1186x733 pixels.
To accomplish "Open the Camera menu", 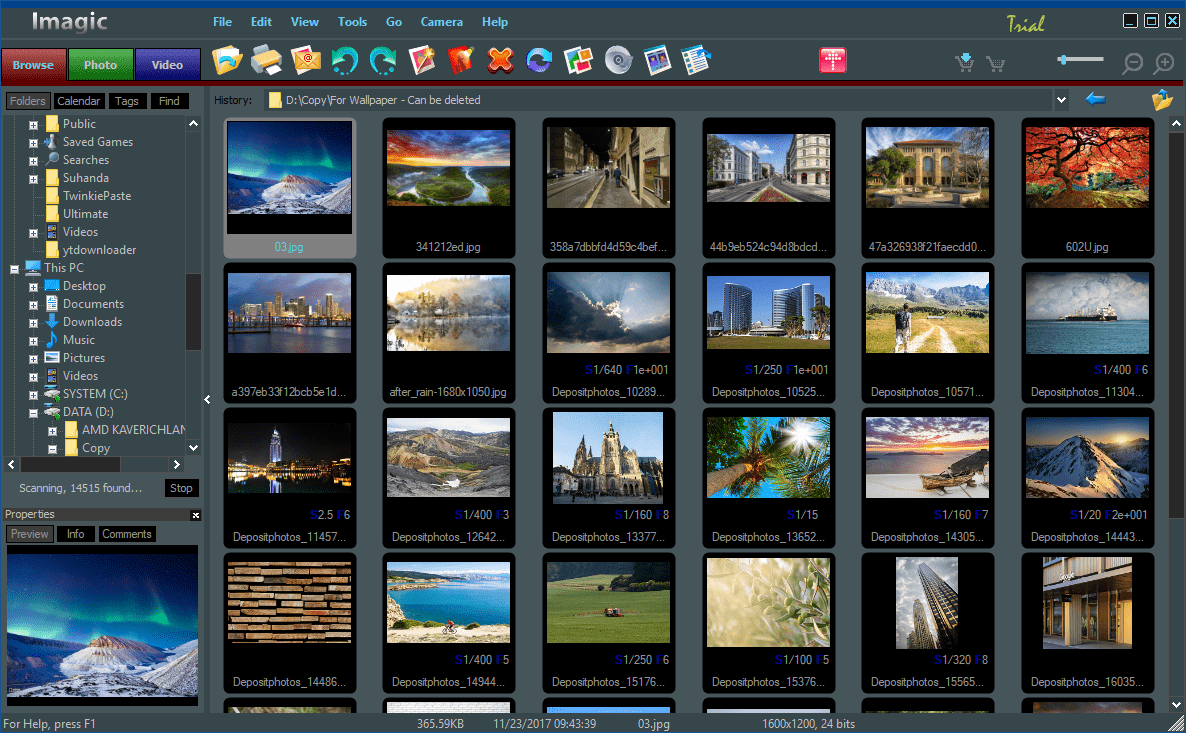I will click(x=441, y=22).
